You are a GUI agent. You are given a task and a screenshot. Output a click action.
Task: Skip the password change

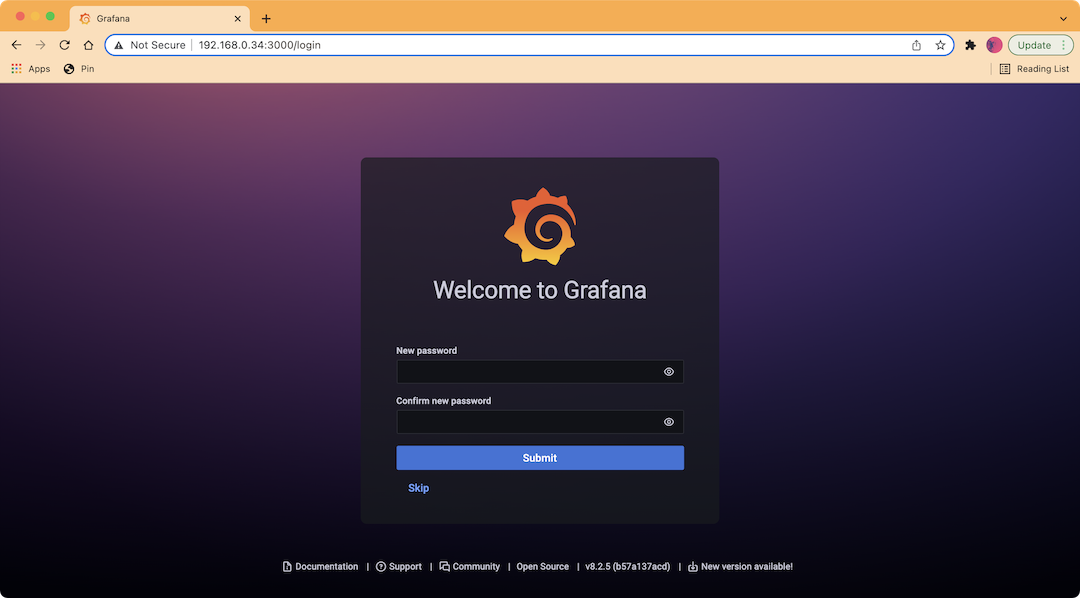pyautogui.click(x=419, y=488)
